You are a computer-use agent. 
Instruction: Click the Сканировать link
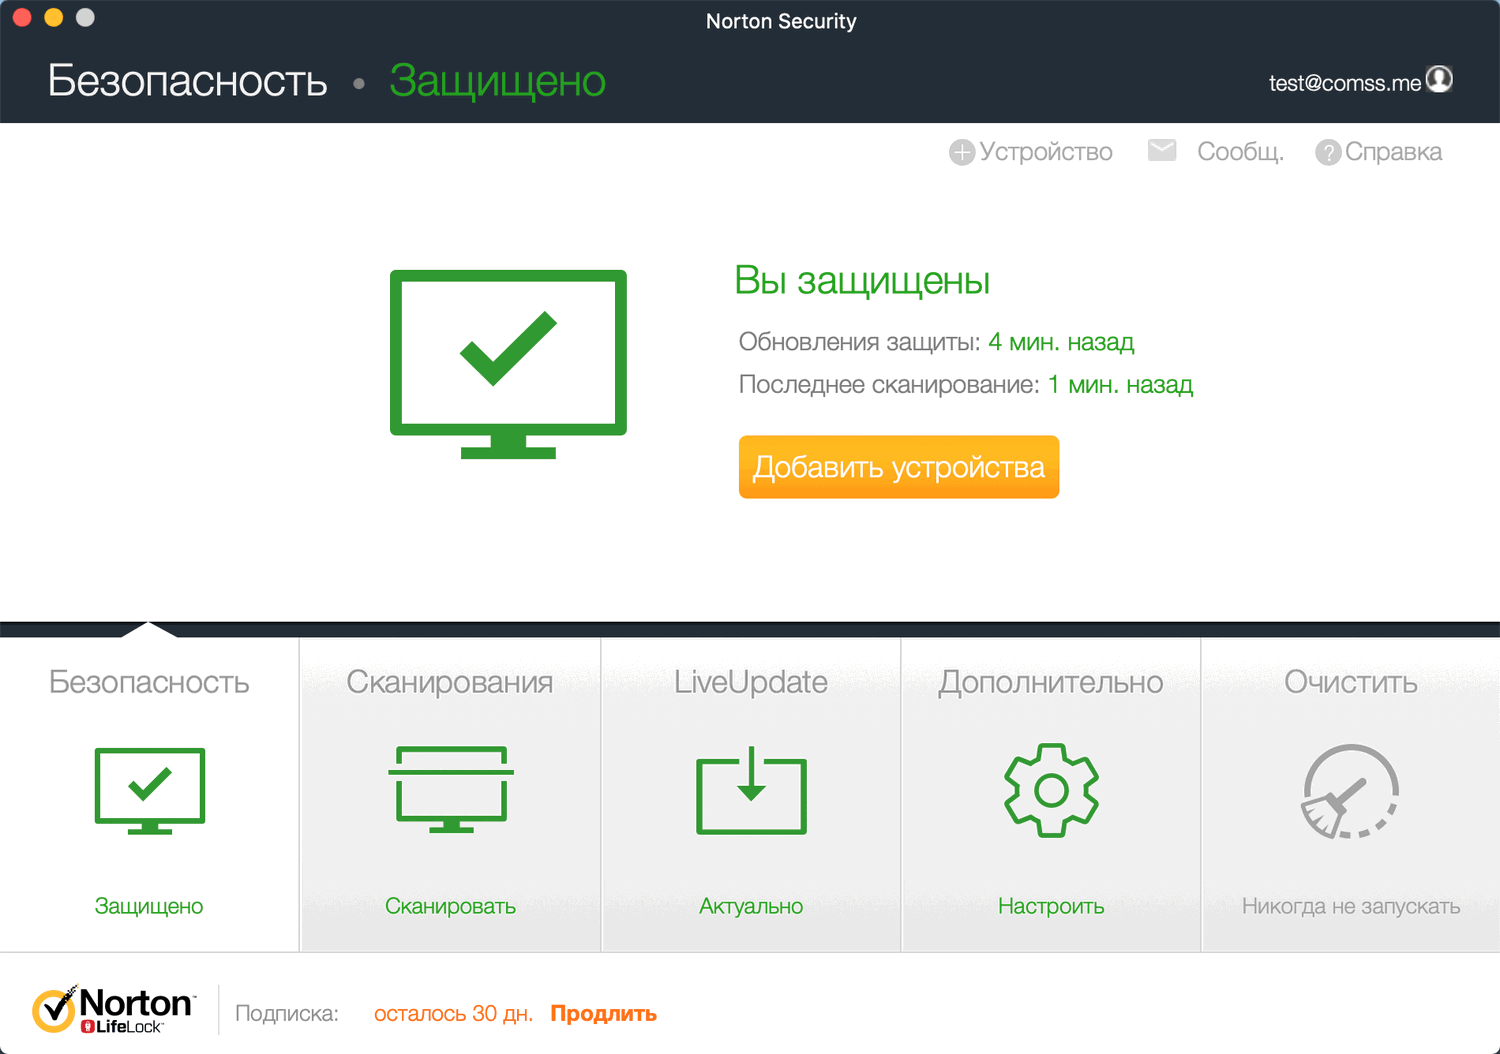451,906
